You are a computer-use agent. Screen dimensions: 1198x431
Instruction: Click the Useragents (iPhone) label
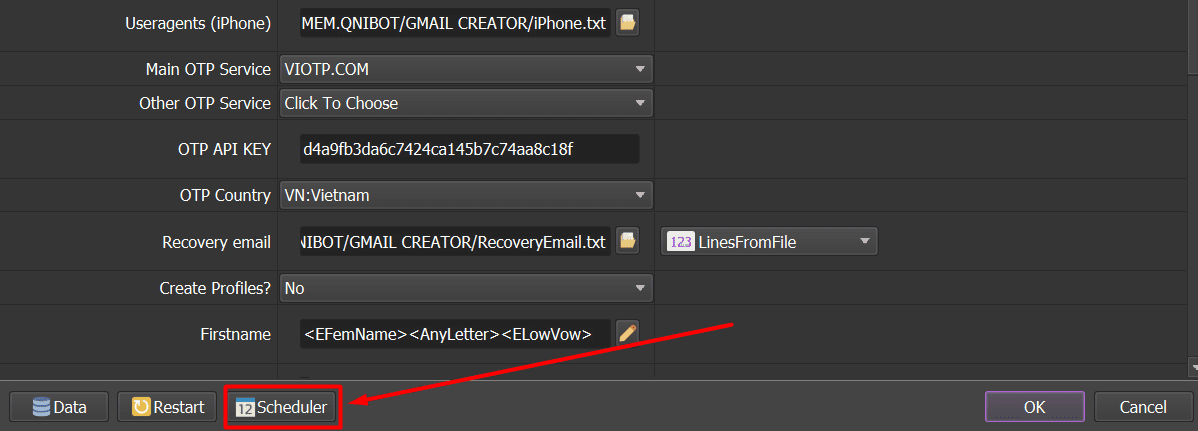[x=198, y=24]
